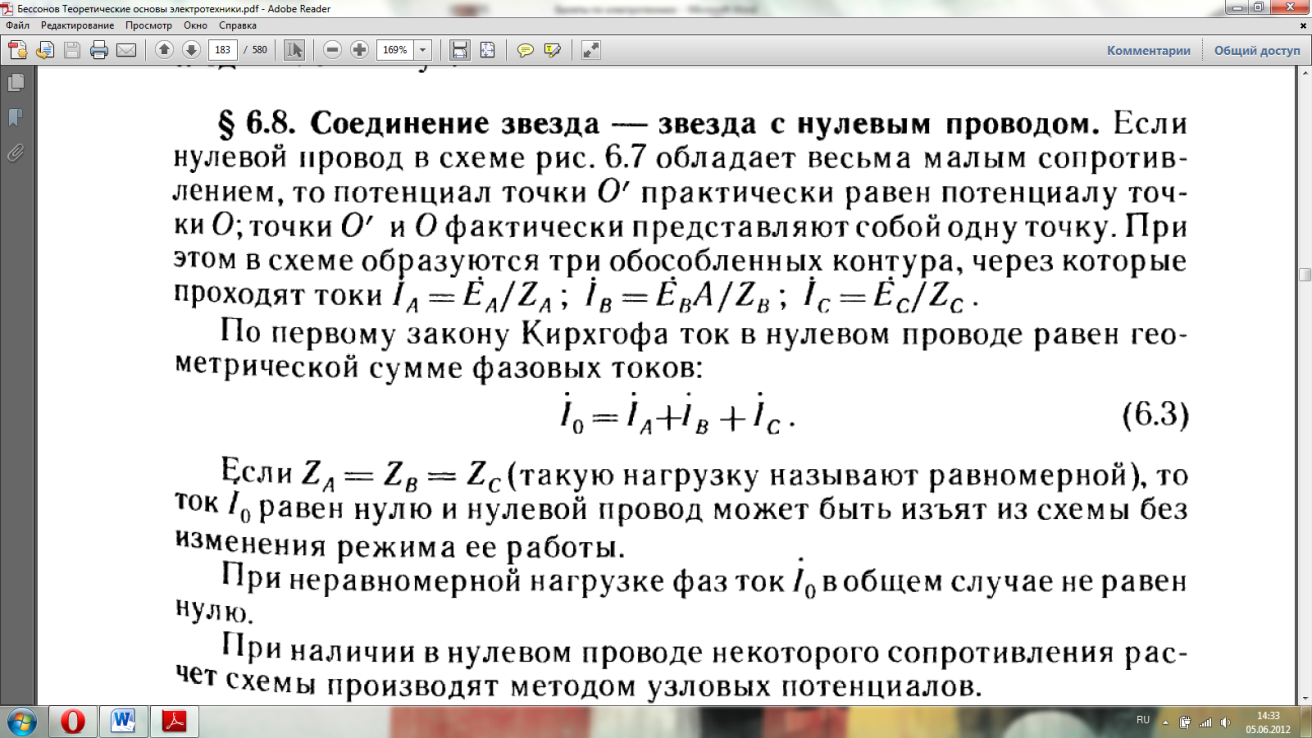Click the '/ 580' total page count

(x=257, y=50)
